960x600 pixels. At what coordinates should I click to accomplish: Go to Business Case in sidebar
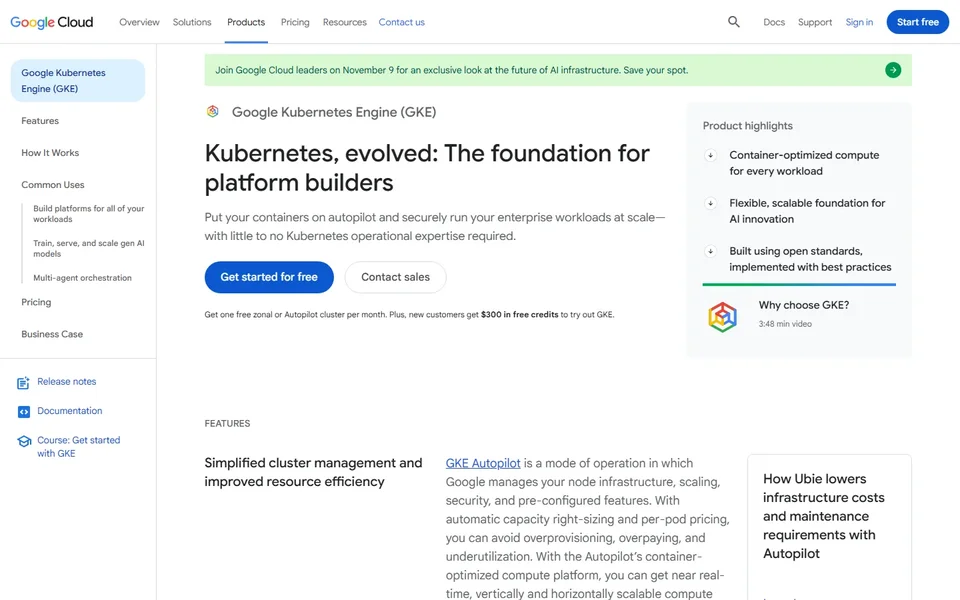coord(52,334)
